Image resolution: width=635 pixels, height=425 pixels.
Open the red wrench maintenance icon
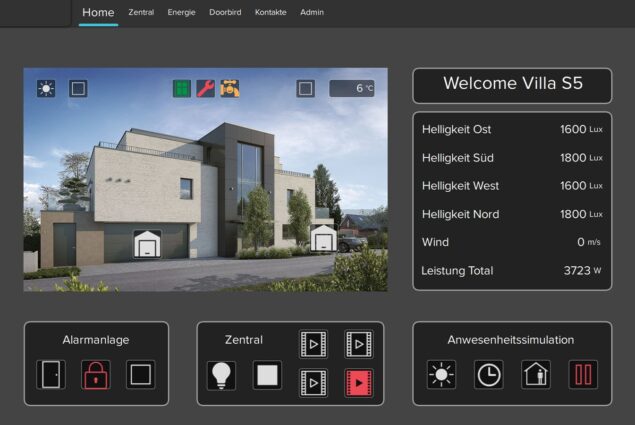tap(206, 88)
